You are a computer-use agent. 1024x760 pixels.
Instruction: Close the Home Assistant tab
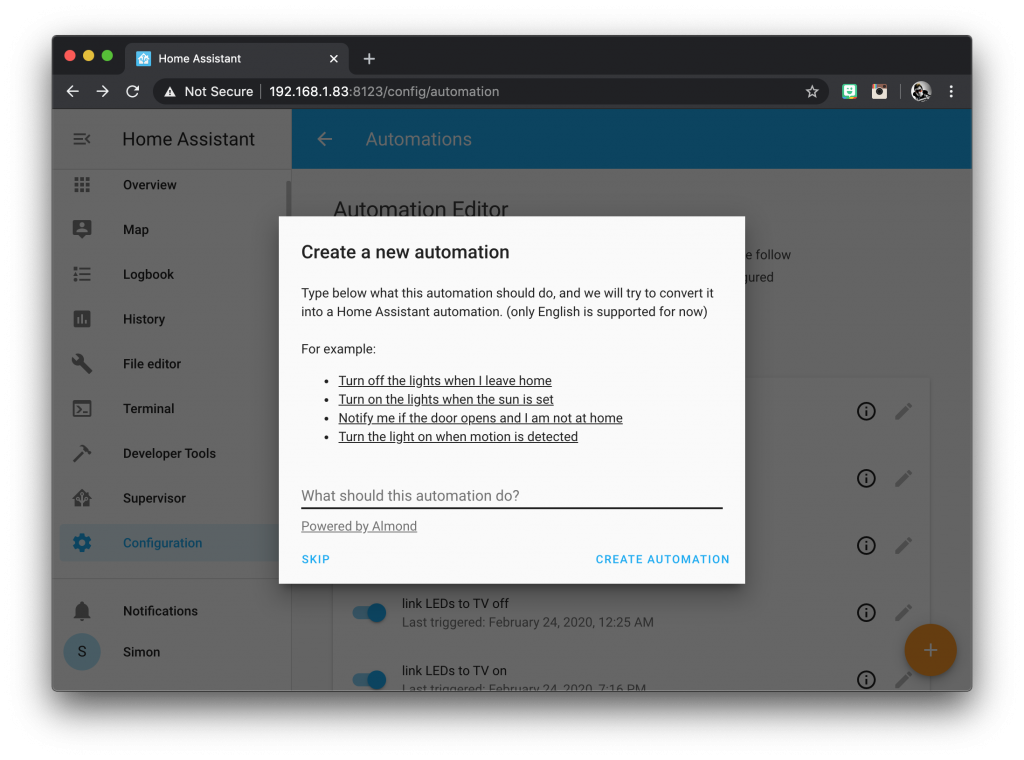[334, 59]
